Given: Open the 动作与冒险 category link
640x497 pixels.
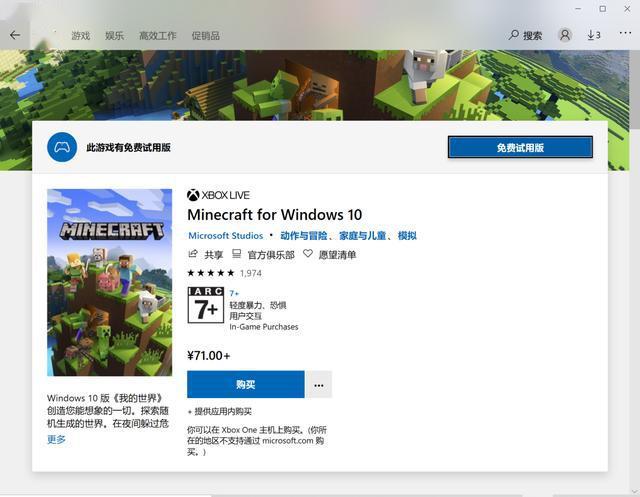Looking at the screenshot, I should [304, 235].
